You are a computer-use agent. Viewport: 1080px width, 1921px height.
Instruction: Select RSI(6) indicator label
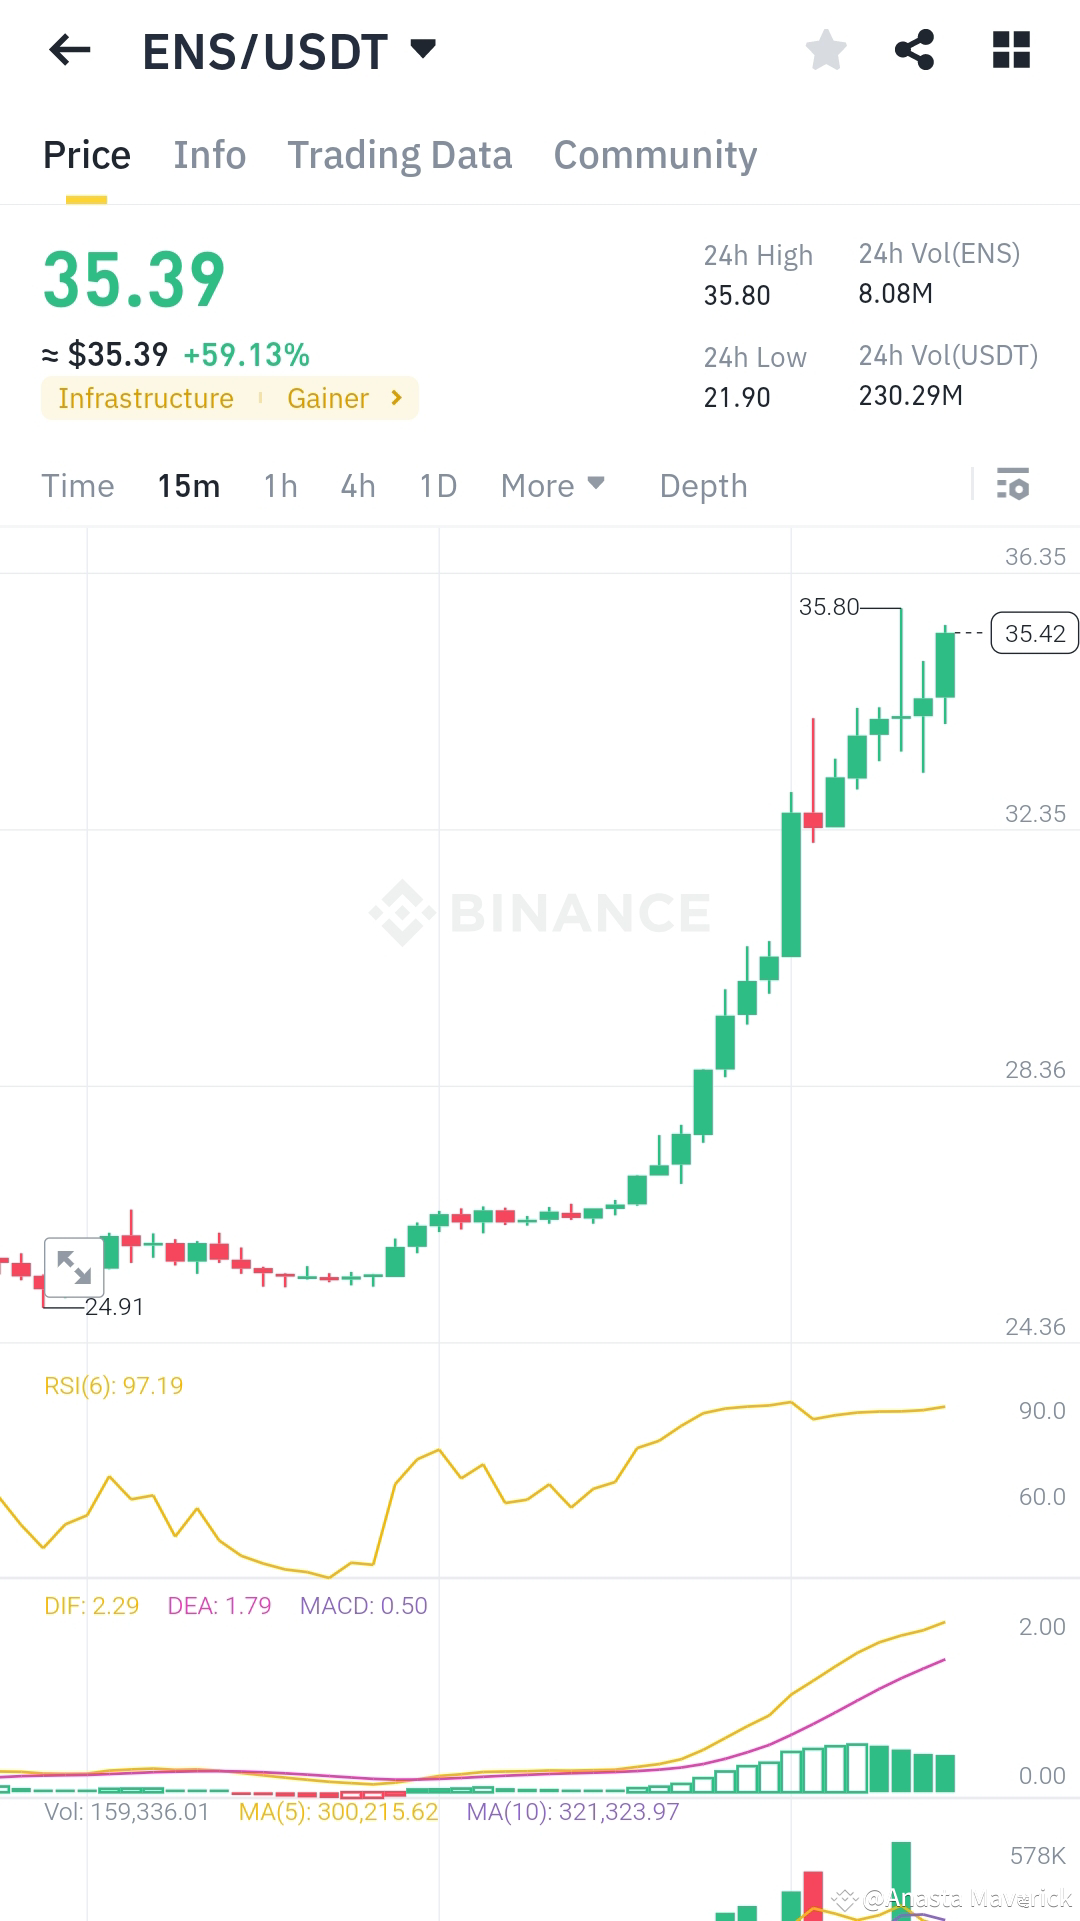click(x=112, y=1385)
